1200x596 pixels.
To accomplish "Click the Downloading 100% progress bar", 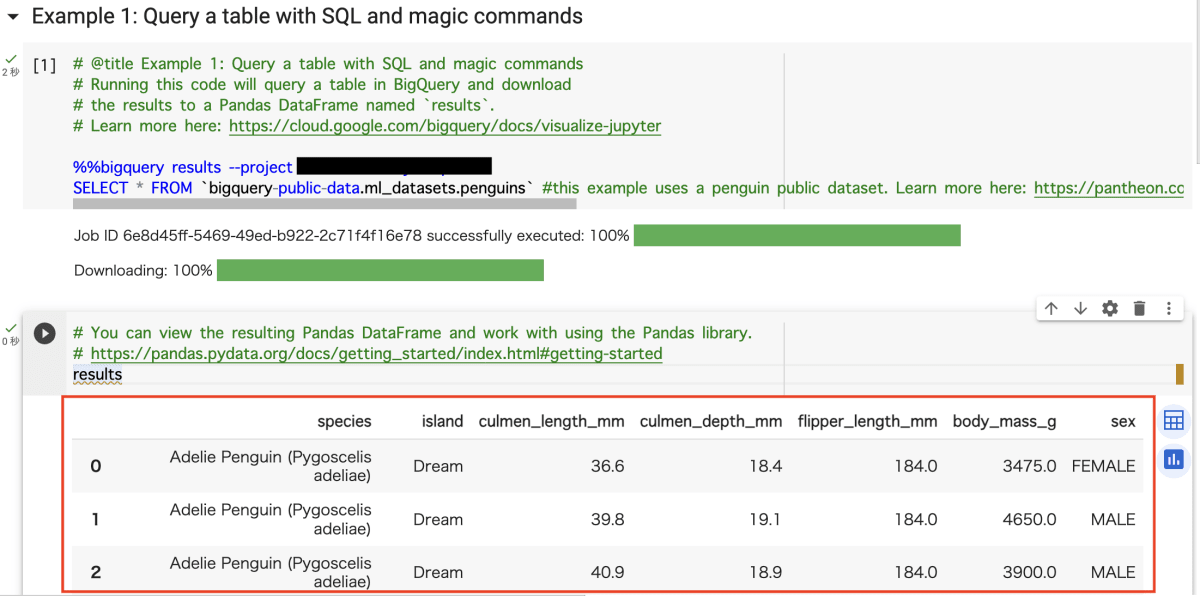I will 380,270.
